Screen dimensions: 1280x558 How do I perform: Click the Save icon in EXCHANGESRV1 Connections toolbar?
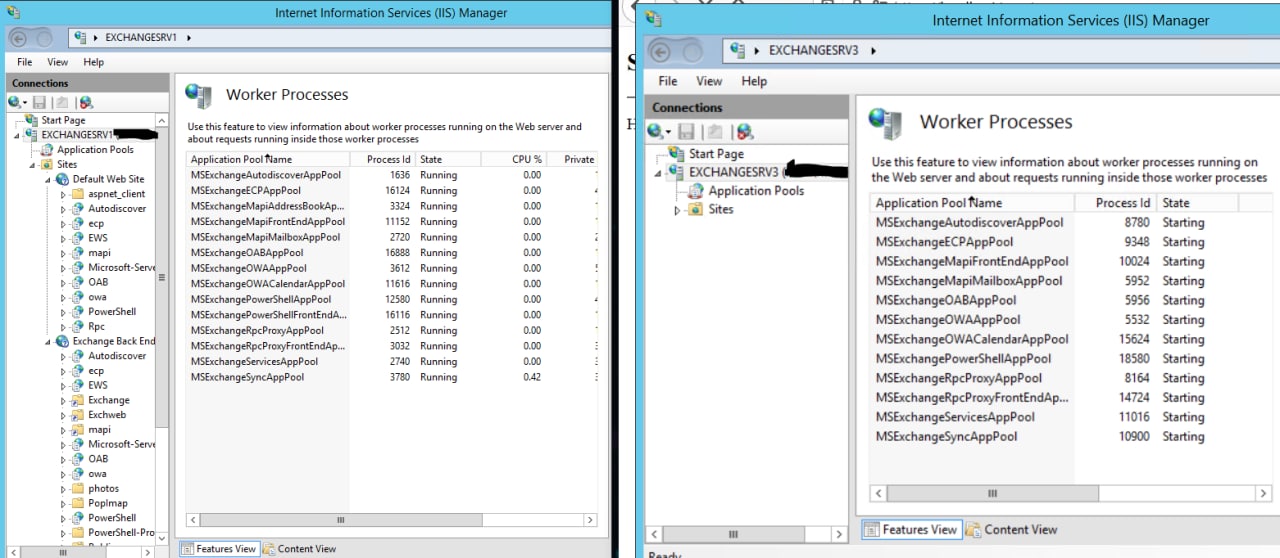tap(40, 102)
